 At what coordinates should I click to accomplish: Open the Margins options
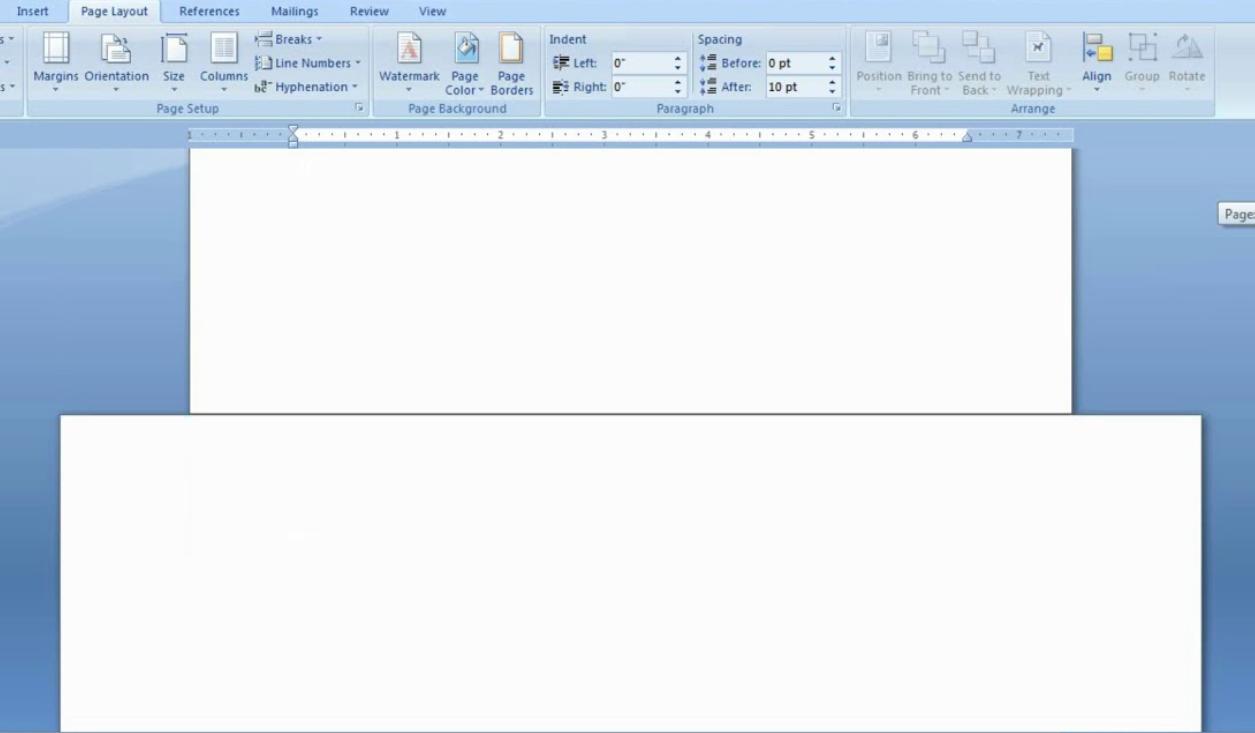pyautogui.click(x=55, y=62)
